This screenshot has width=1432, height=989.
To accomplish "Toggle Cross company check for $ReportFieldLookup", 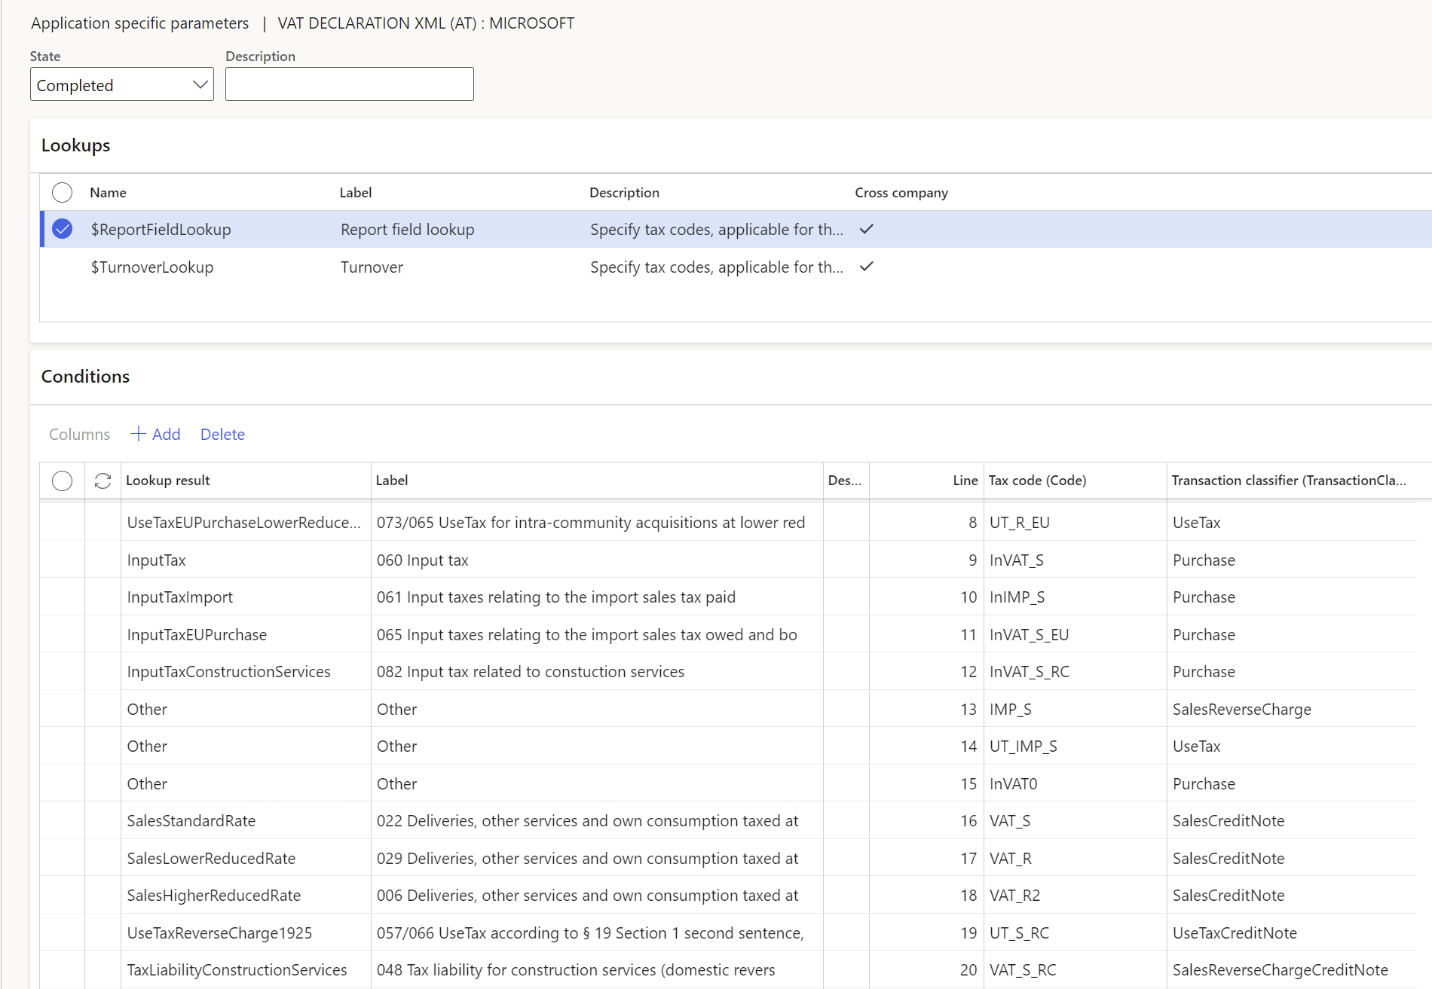I will (867, 229).
